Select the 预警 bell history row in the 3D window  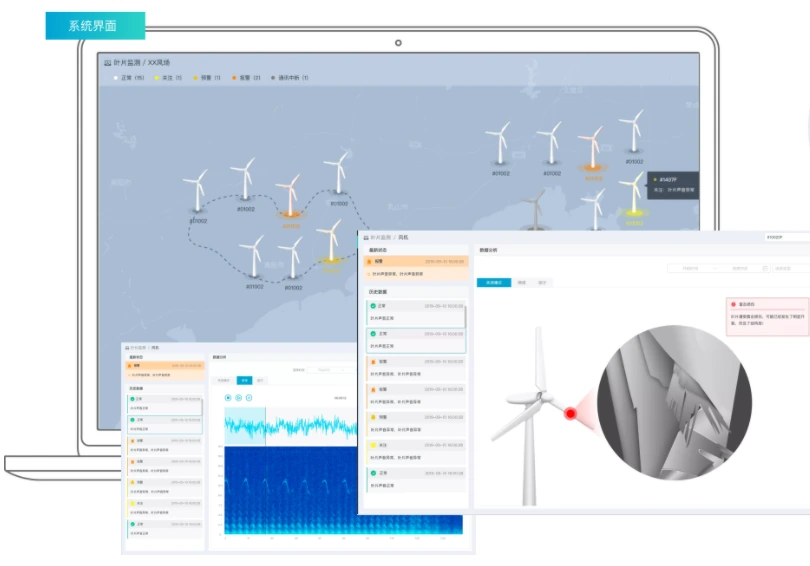click(x=416, y=424)
